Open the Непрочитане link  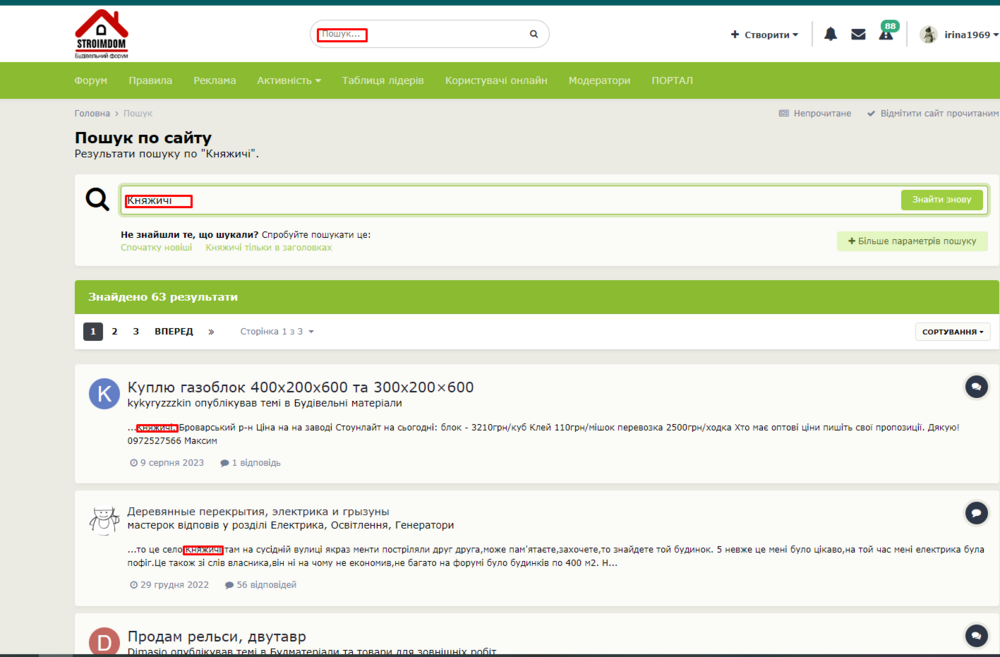point(815,114)
